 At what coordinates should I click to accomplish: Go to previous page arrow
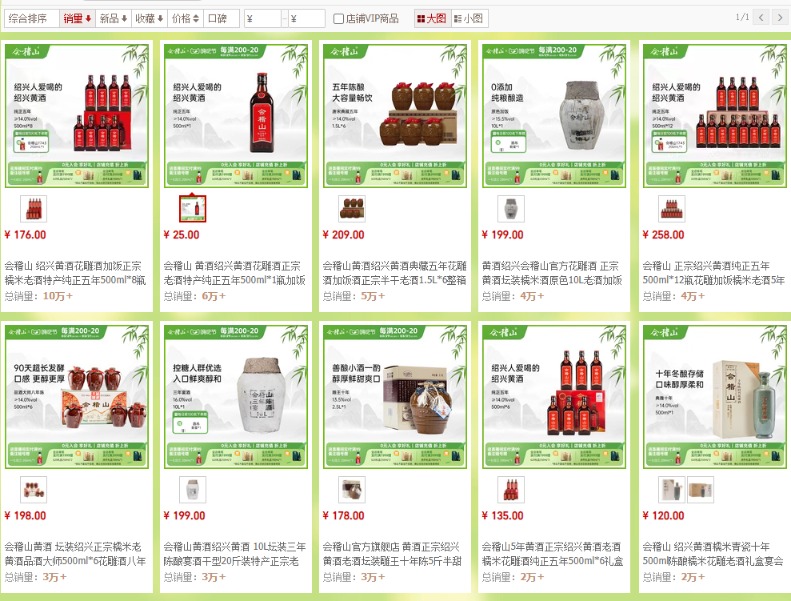pos(761,18)
